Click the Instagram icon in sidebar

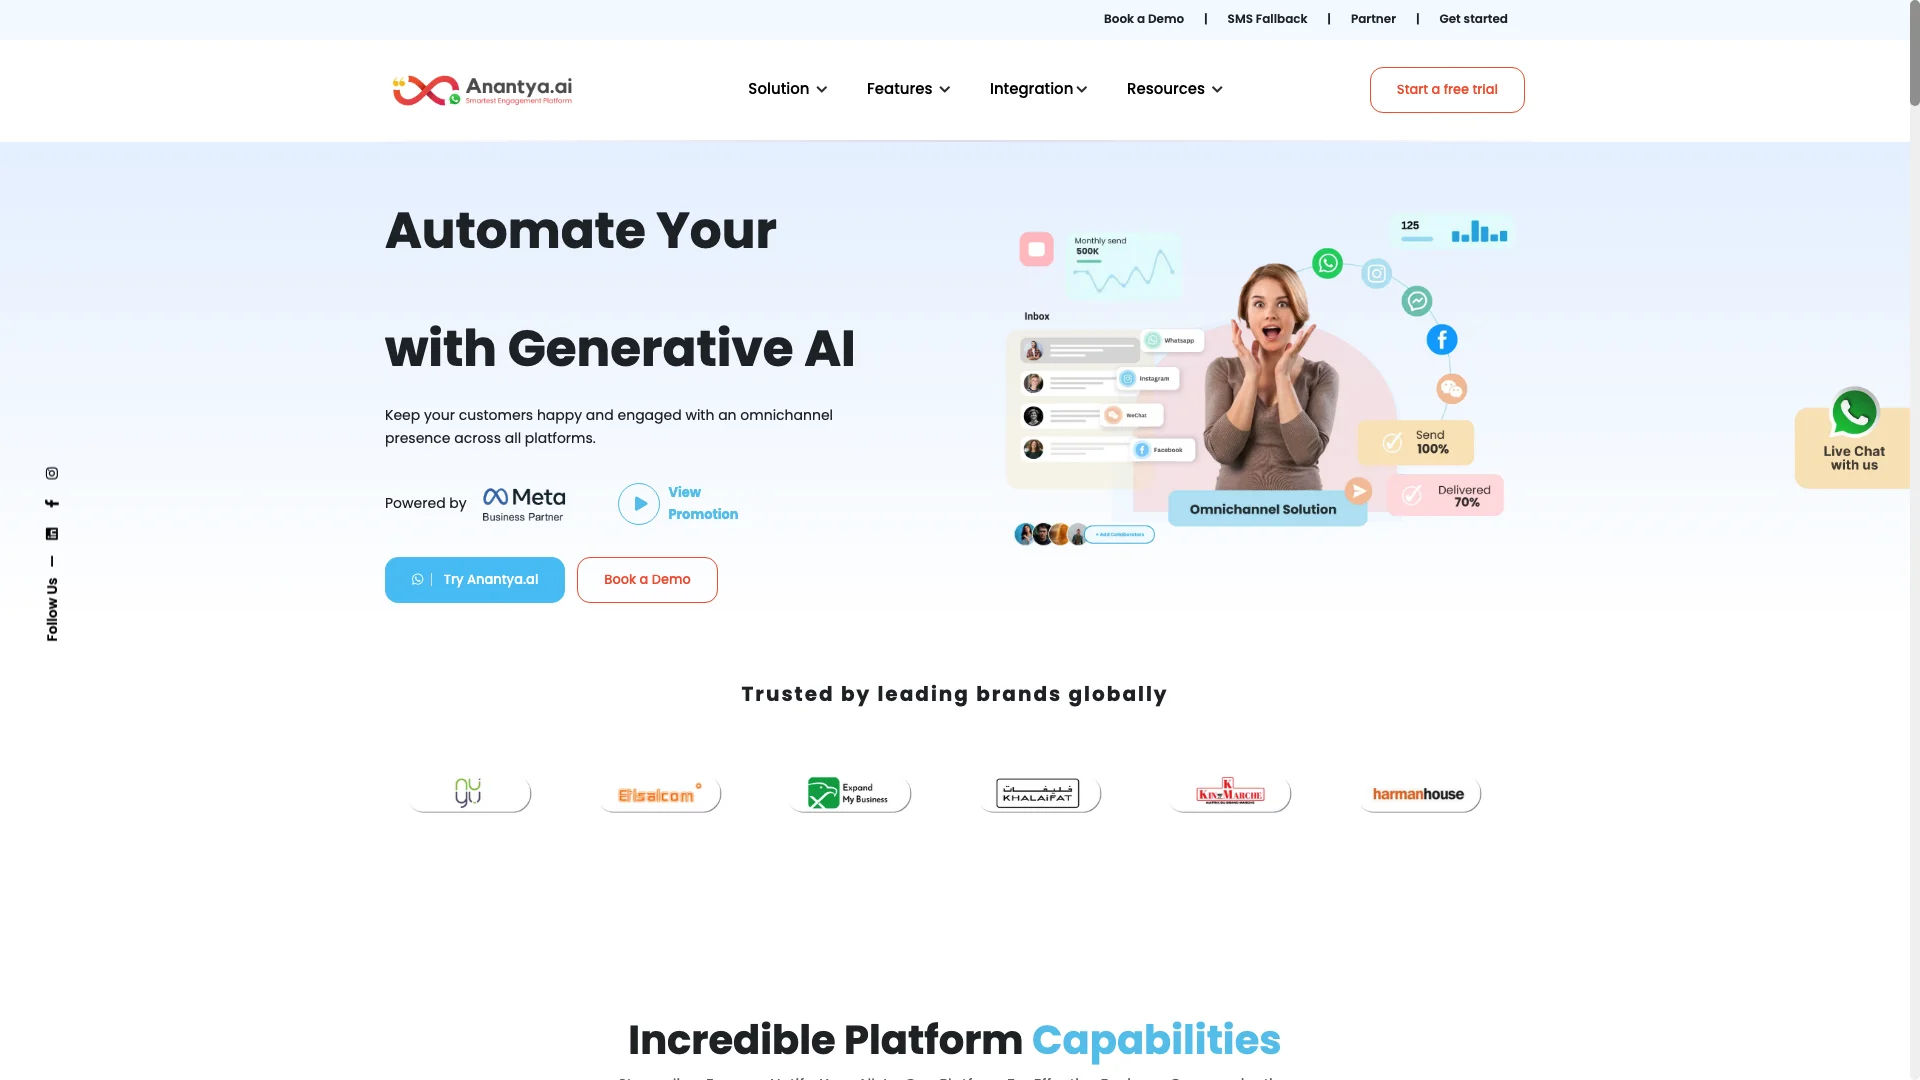(50, 472)
